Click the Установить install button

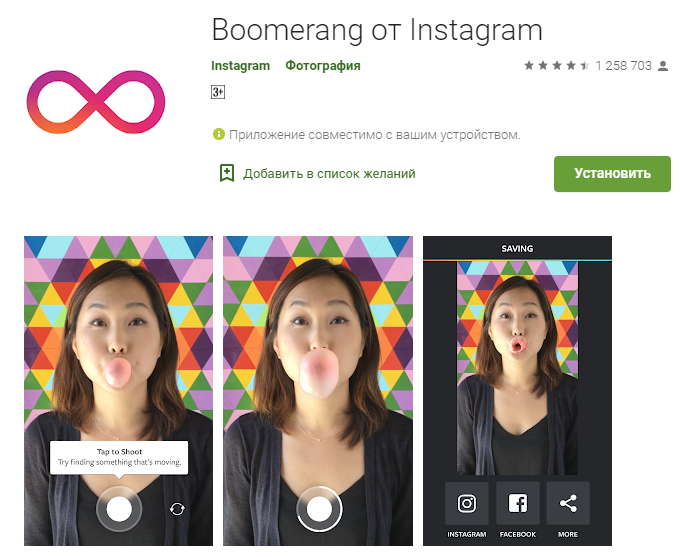click(x=612, y=173)
